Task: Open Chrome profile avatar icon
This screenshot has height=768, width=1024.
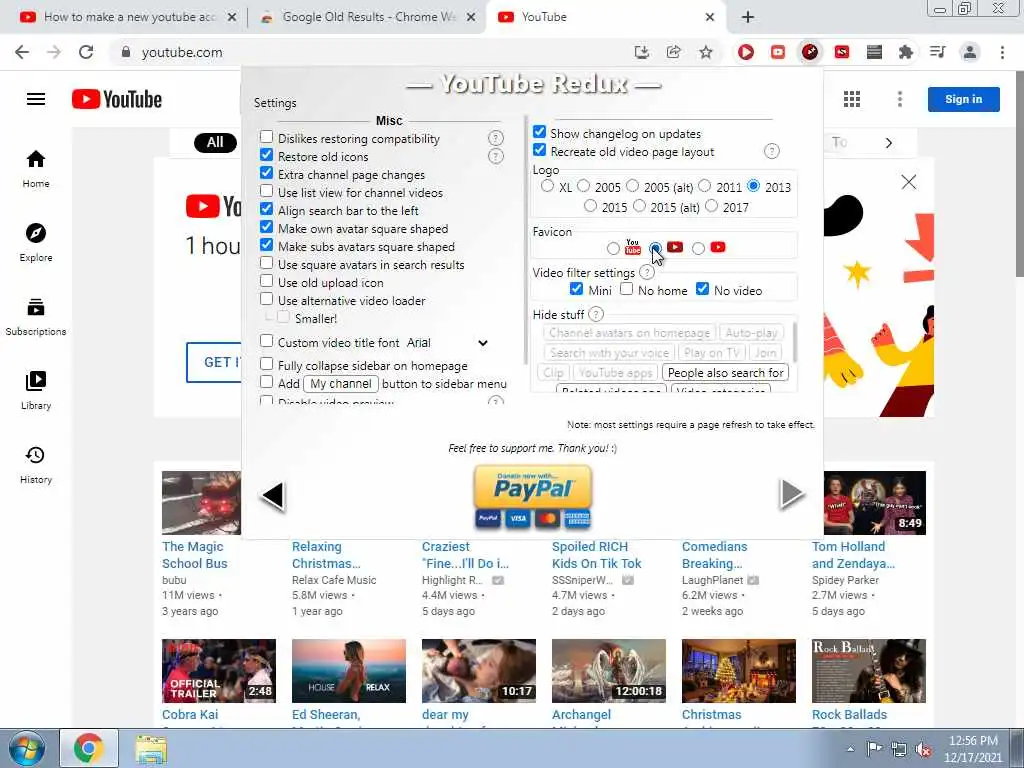Action: (970, 52)
